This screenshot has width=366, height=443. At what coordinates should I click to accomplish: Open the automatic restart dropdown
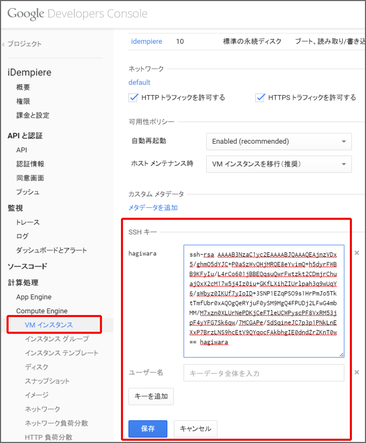click(x=279, y=141)
